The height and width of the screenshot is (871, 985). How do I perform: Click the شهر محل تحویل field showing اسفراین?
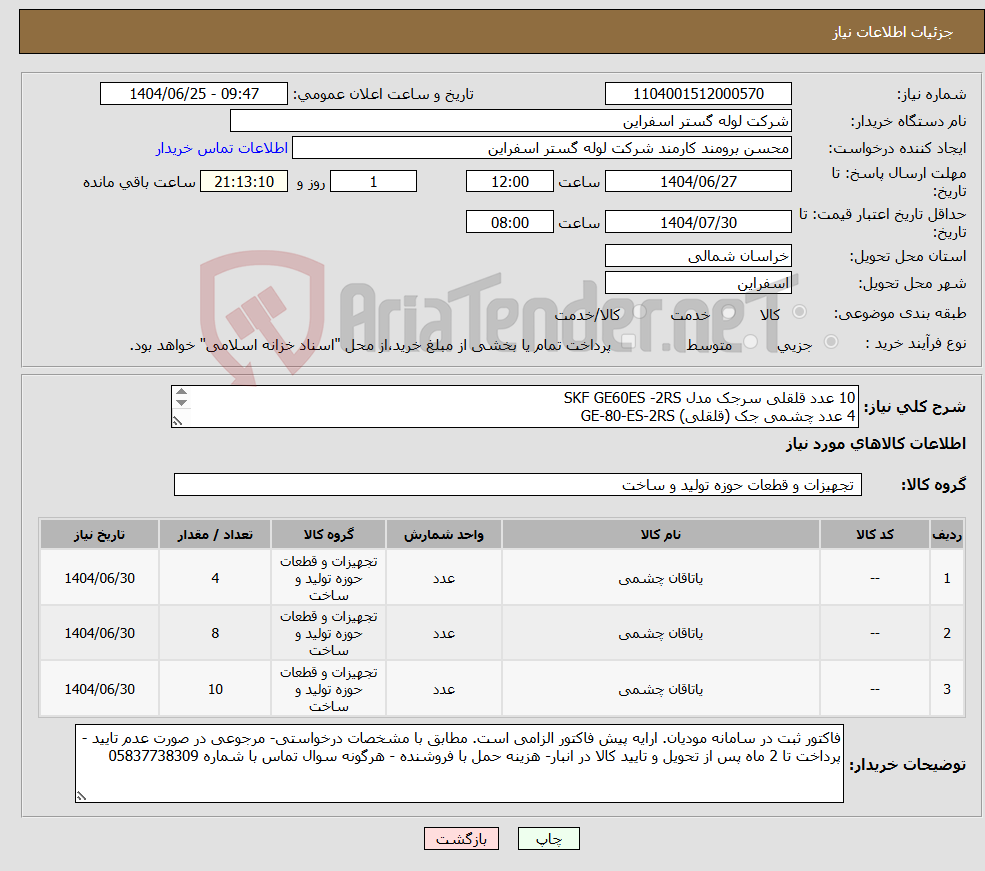coord(697,282)
